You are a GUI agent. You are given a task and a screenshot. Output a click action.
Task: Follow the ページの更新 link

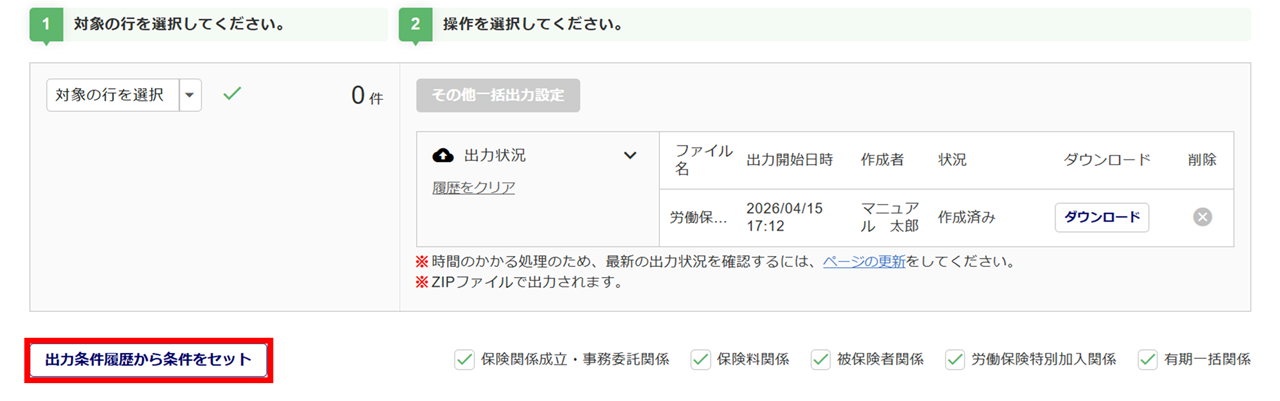[x=864, y=262]
